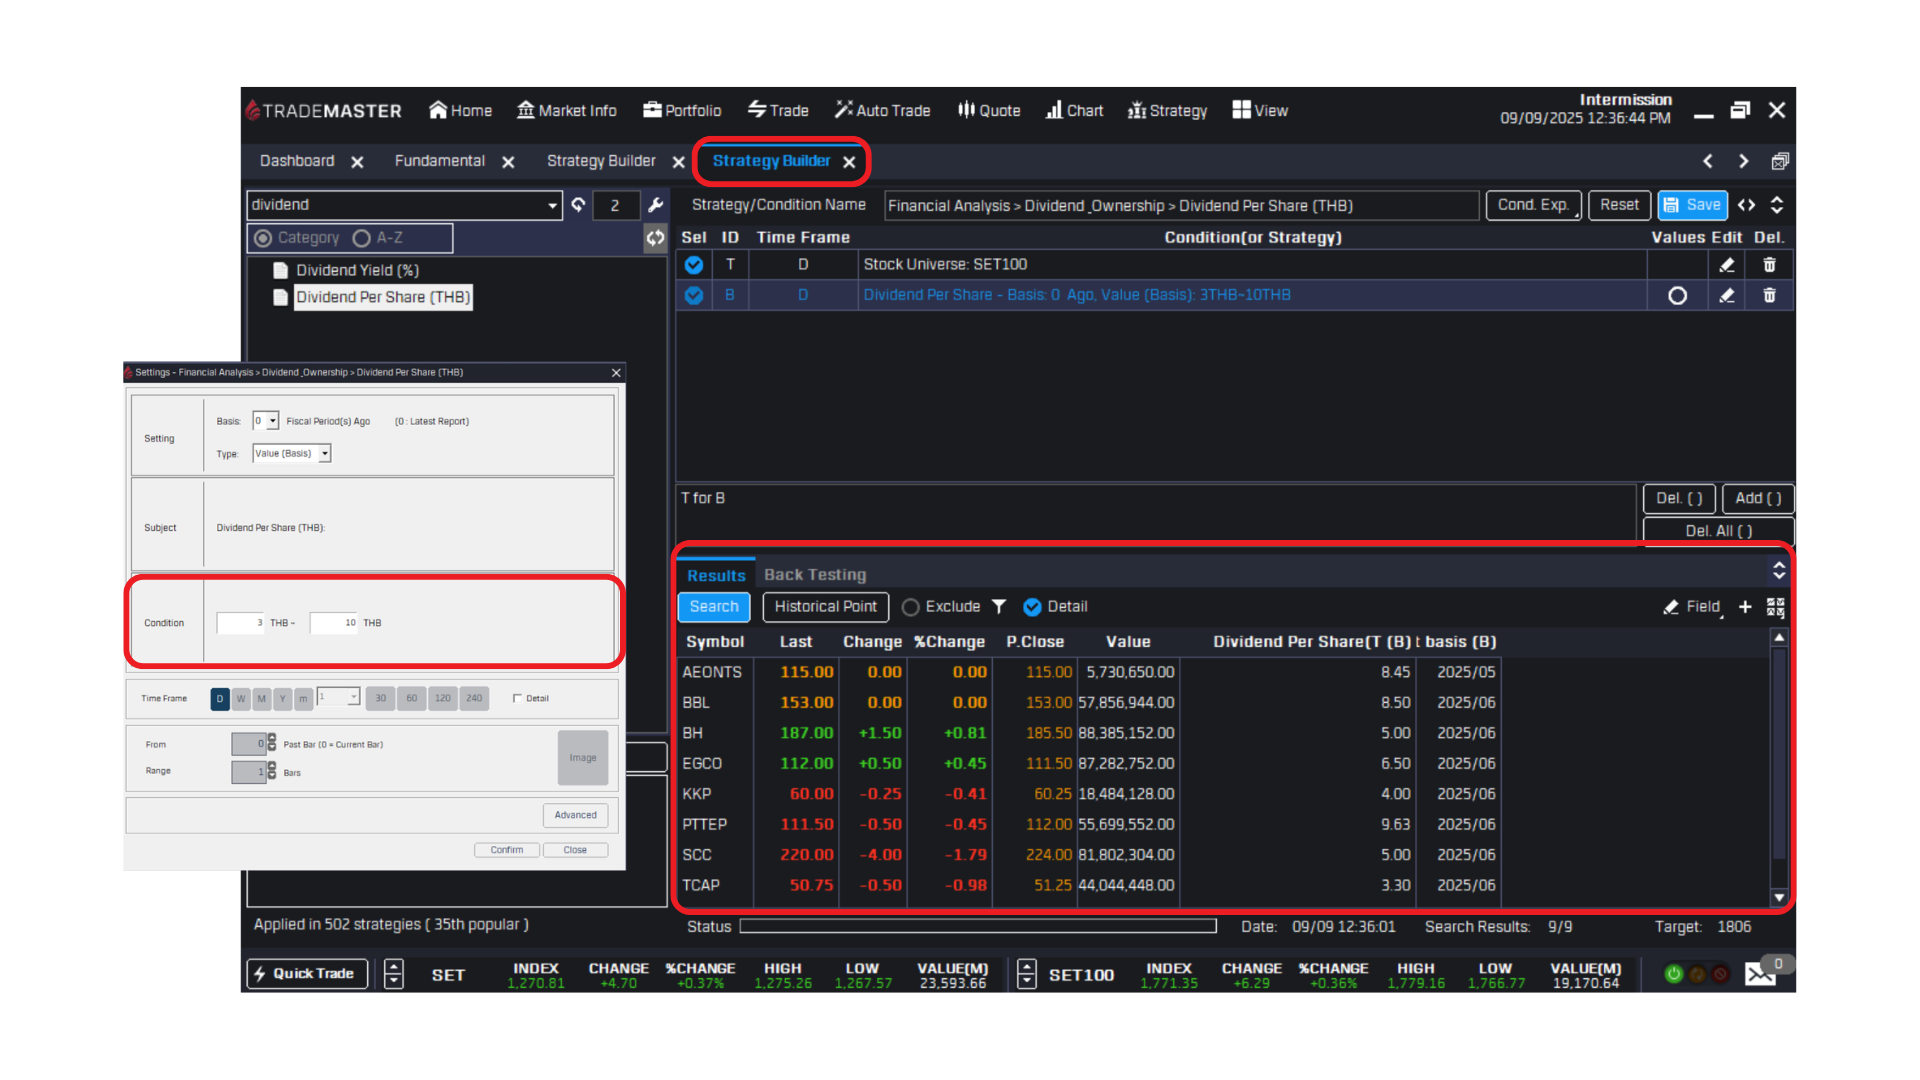
Task: Click the Quick Trade lightning button
Action: coord(307,974)
